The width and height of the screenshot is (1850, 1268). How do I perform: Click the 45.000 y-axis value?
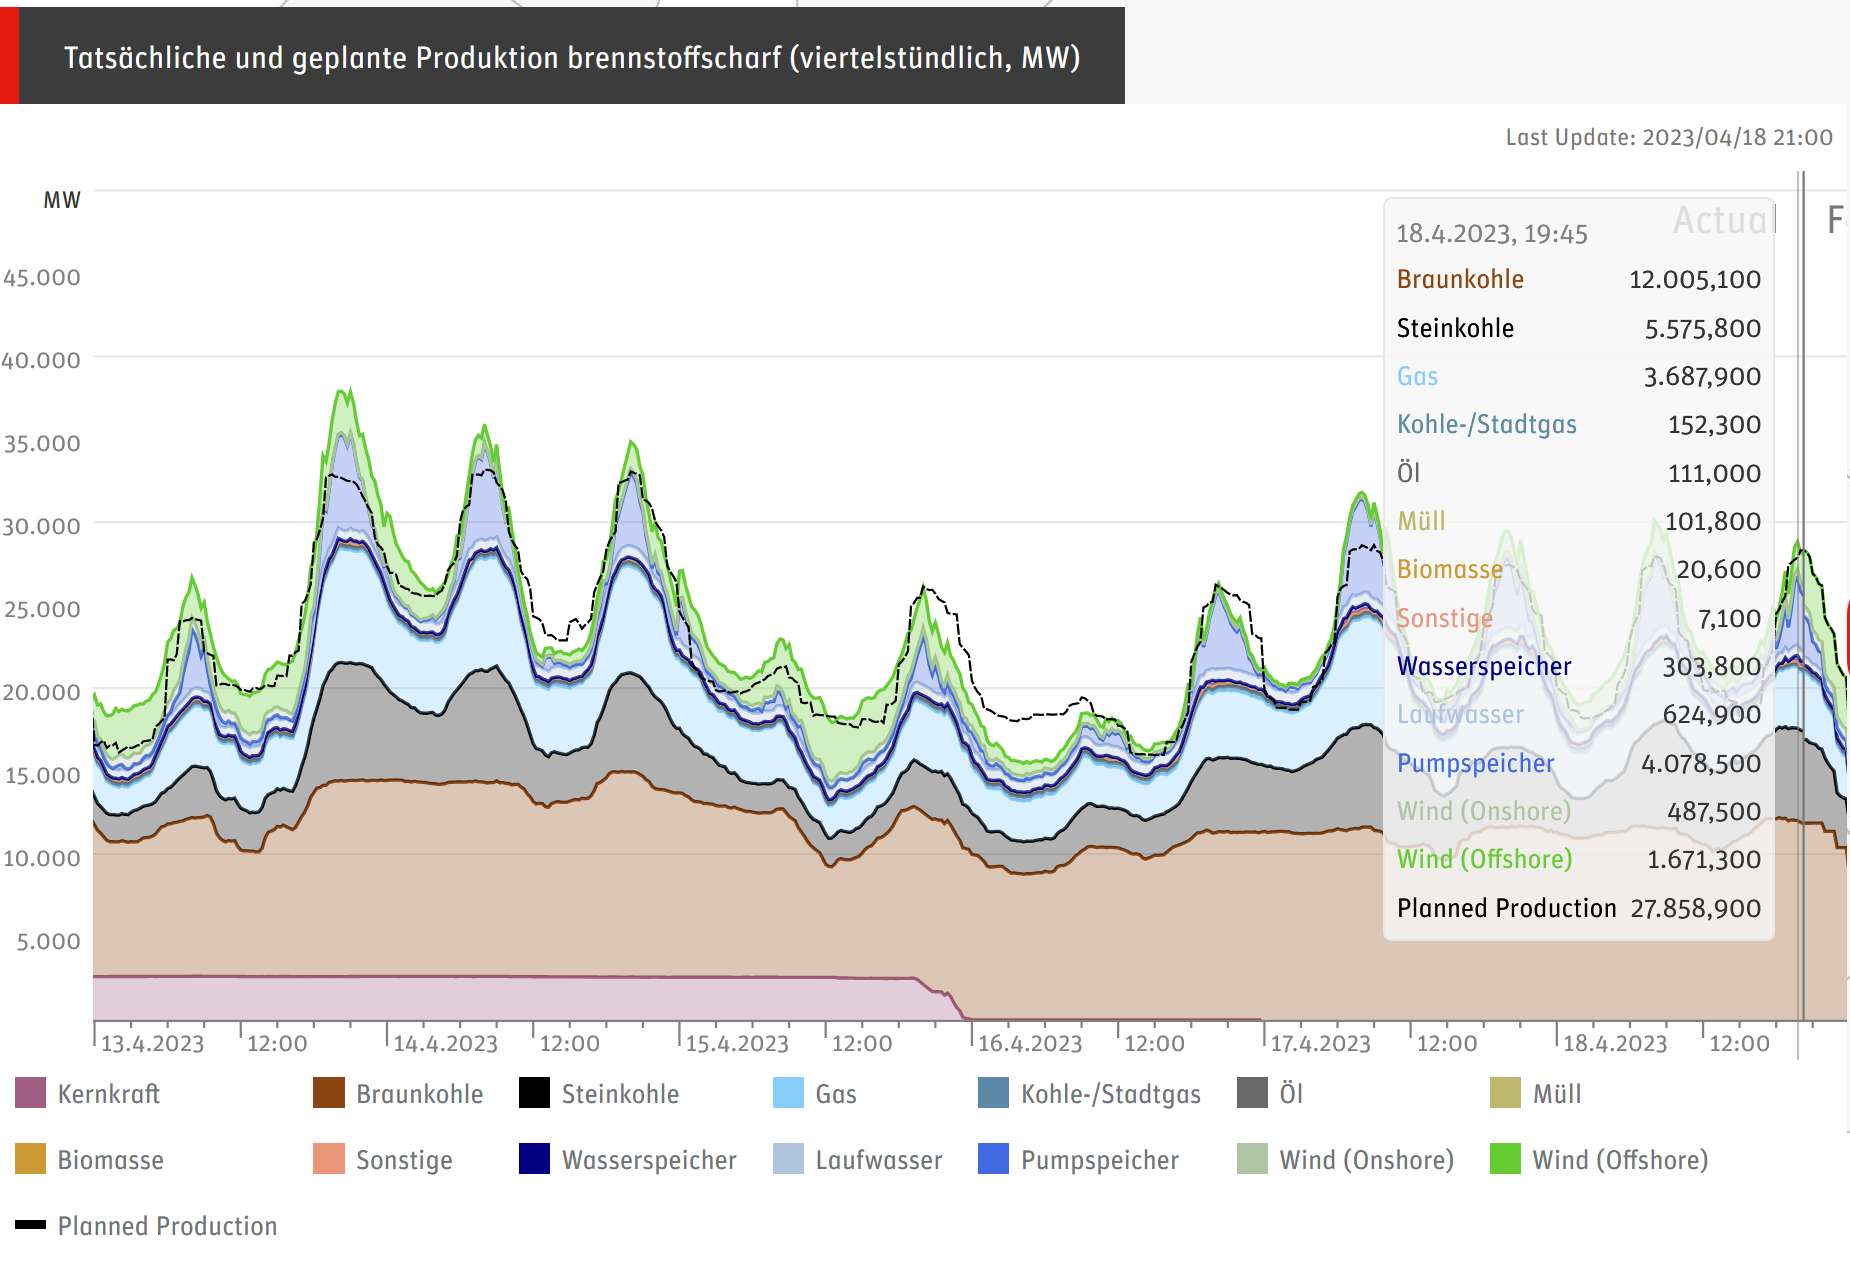(42, 277)
